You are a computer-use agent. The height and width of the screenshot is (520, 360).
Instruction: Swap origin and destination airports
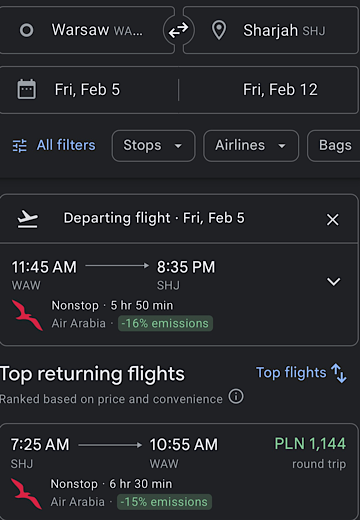[178, 31]
